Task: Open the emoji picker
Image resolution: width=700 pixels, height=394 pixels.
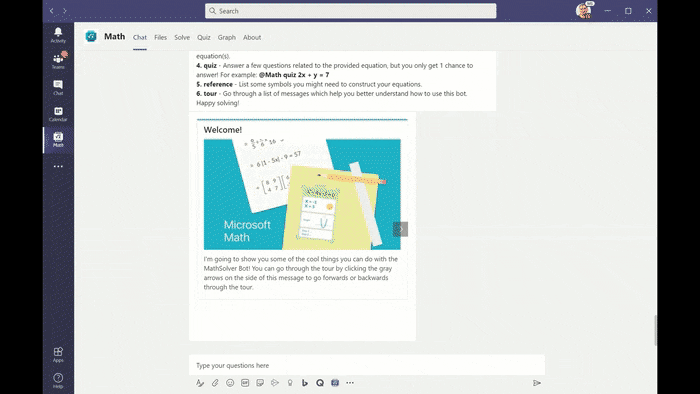Action: pyautogui.click(x=230, y=383)
